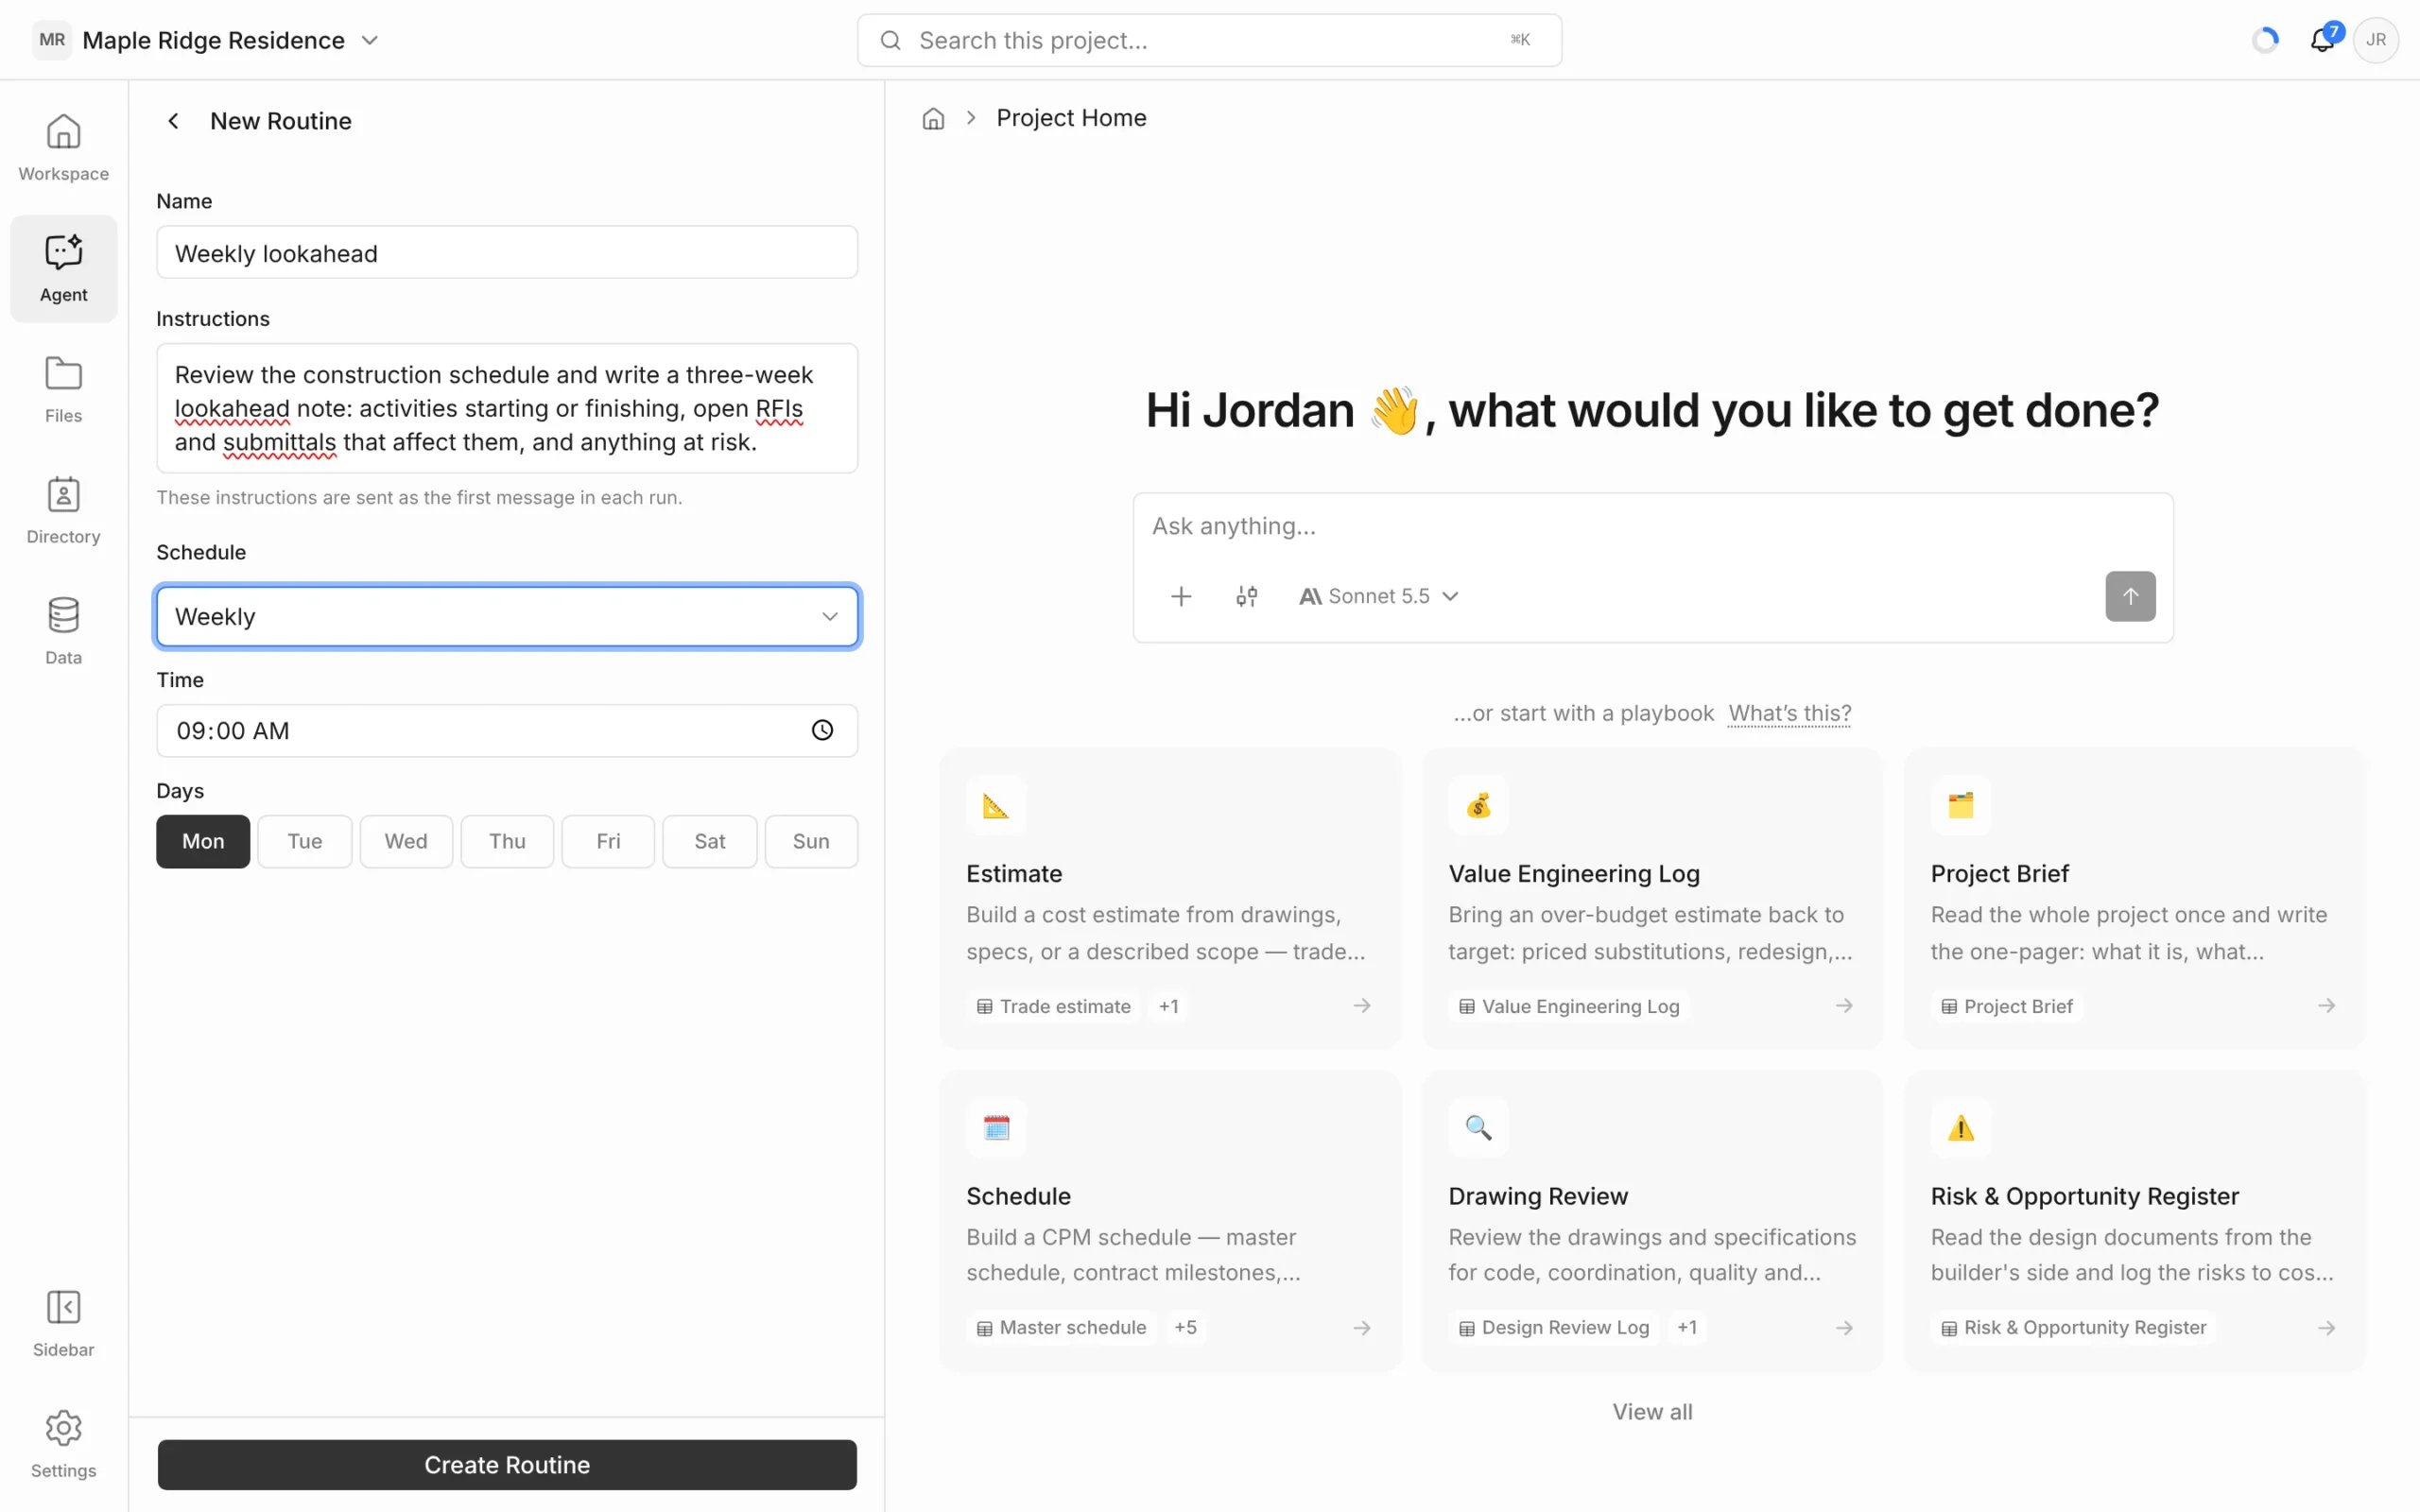Click the Create Routine button

[x=507, y=1465]
